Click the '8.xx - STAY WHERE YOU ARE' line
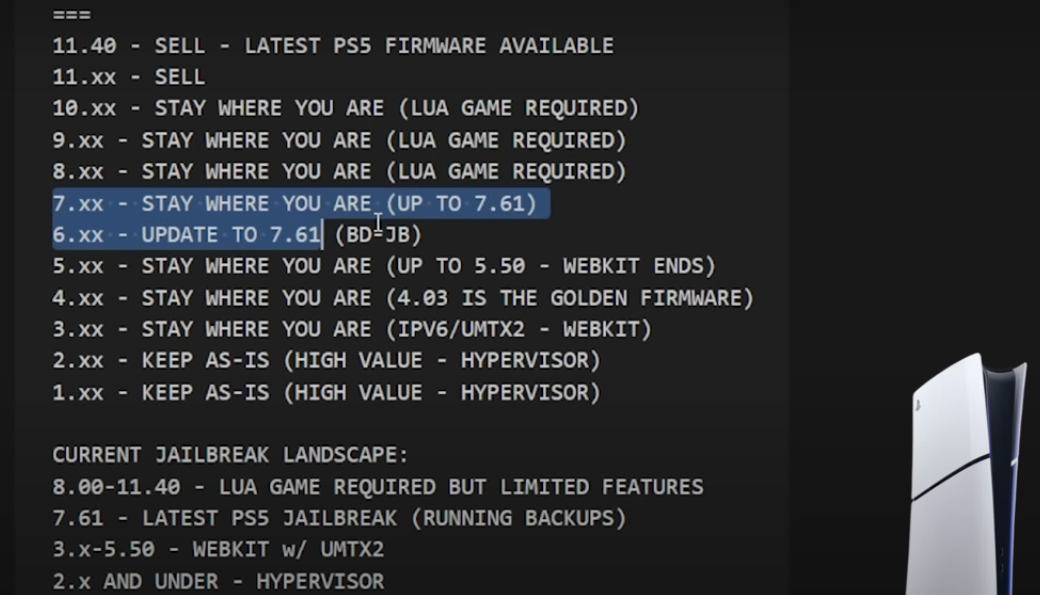This screenshot has width=1040, height=595. [x=339, y=172]
